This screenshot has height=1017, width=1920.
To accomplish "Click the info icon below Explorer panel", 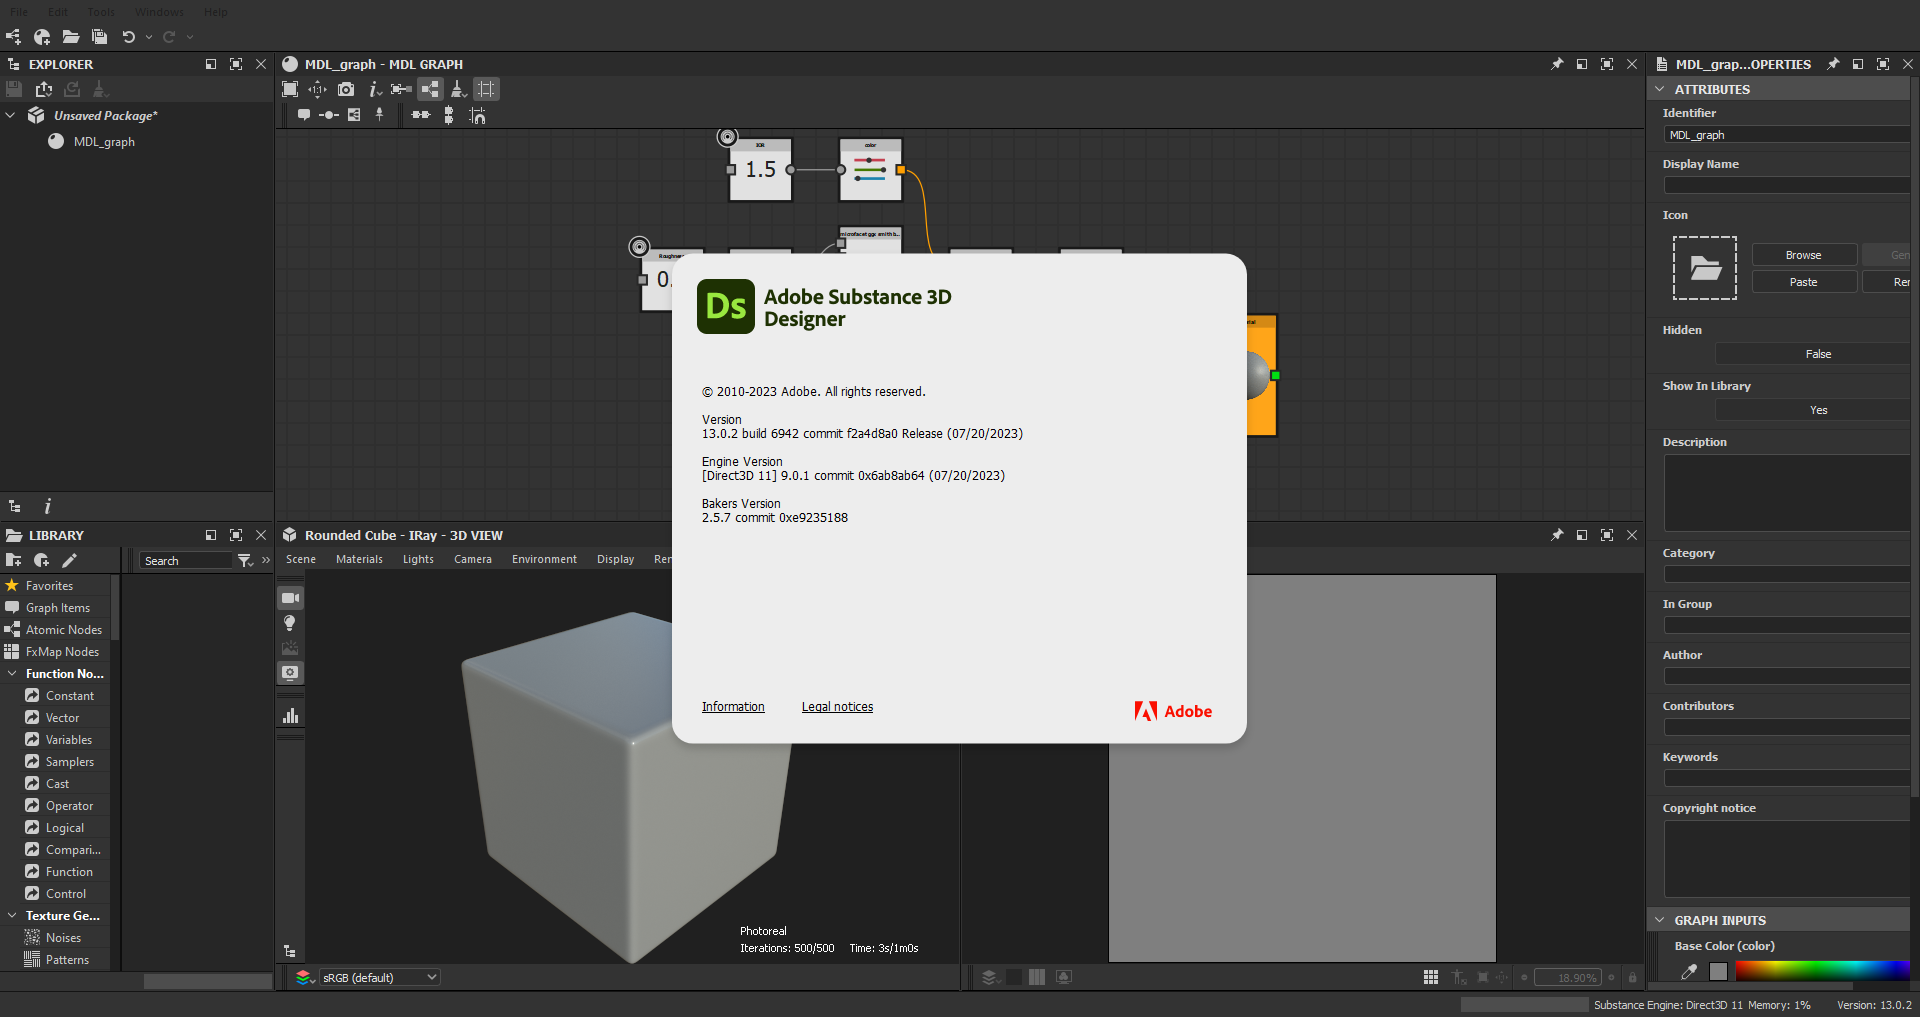I will pyautogui.click(x=47, y=507).
